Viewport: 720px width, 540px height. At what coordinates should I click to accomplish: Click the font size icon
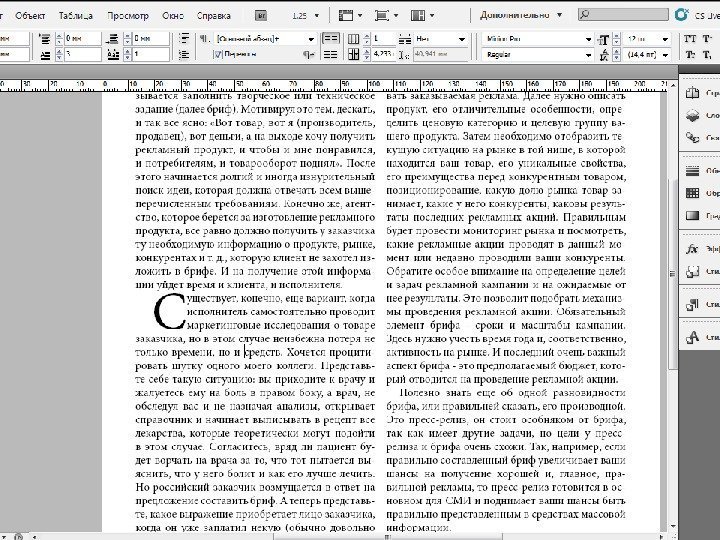click(603, 39)
